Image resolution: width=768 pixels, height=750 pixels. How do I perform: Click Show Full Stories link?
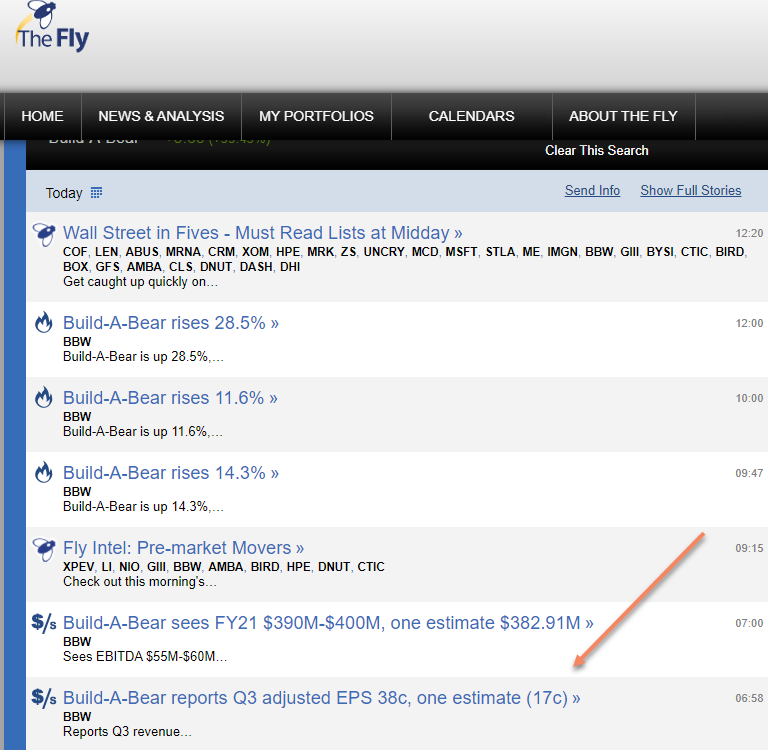tap(691, 191)
